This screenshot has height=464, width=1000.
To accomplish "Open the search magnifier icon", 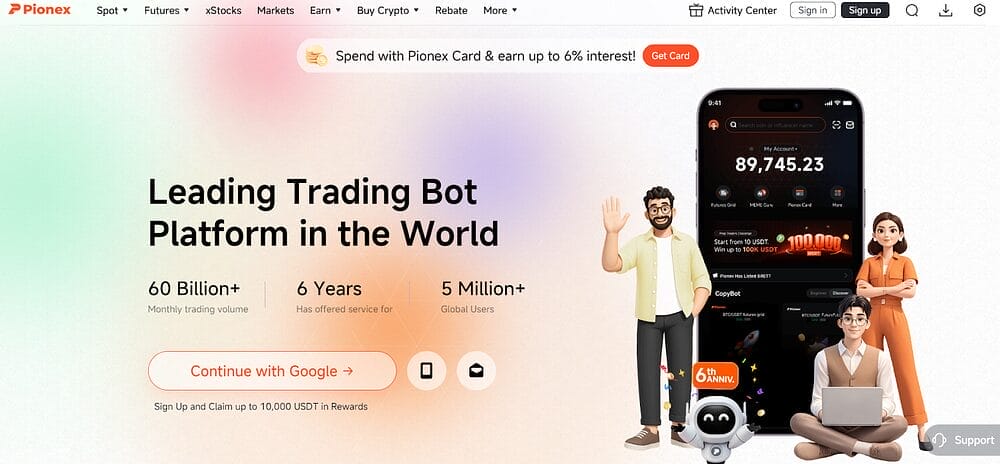I will tap(912, 10).
